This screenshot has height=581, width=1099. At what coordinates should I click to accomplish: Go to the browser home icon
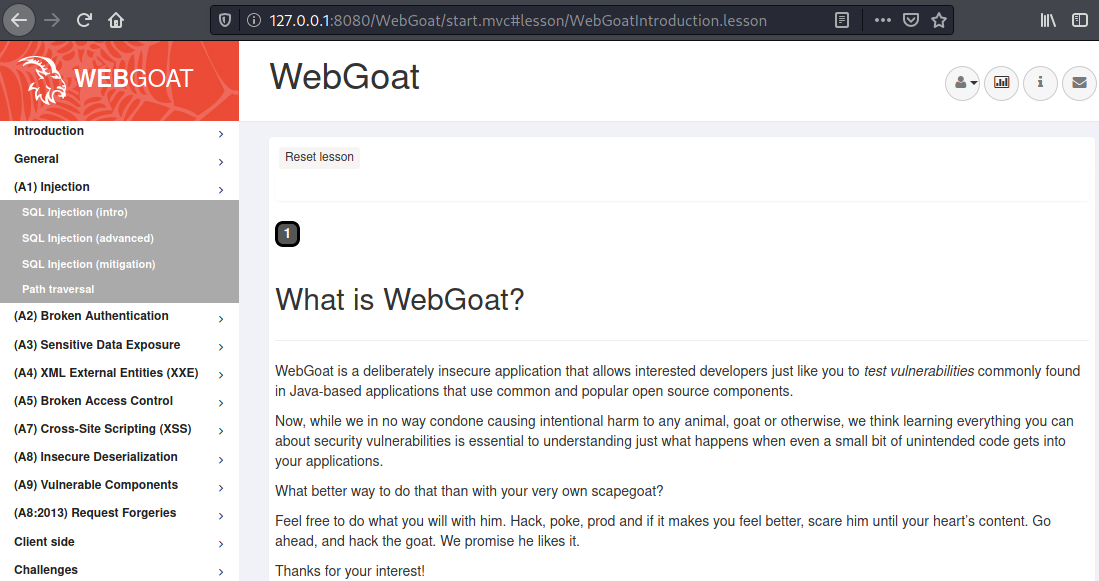[116, 20]
